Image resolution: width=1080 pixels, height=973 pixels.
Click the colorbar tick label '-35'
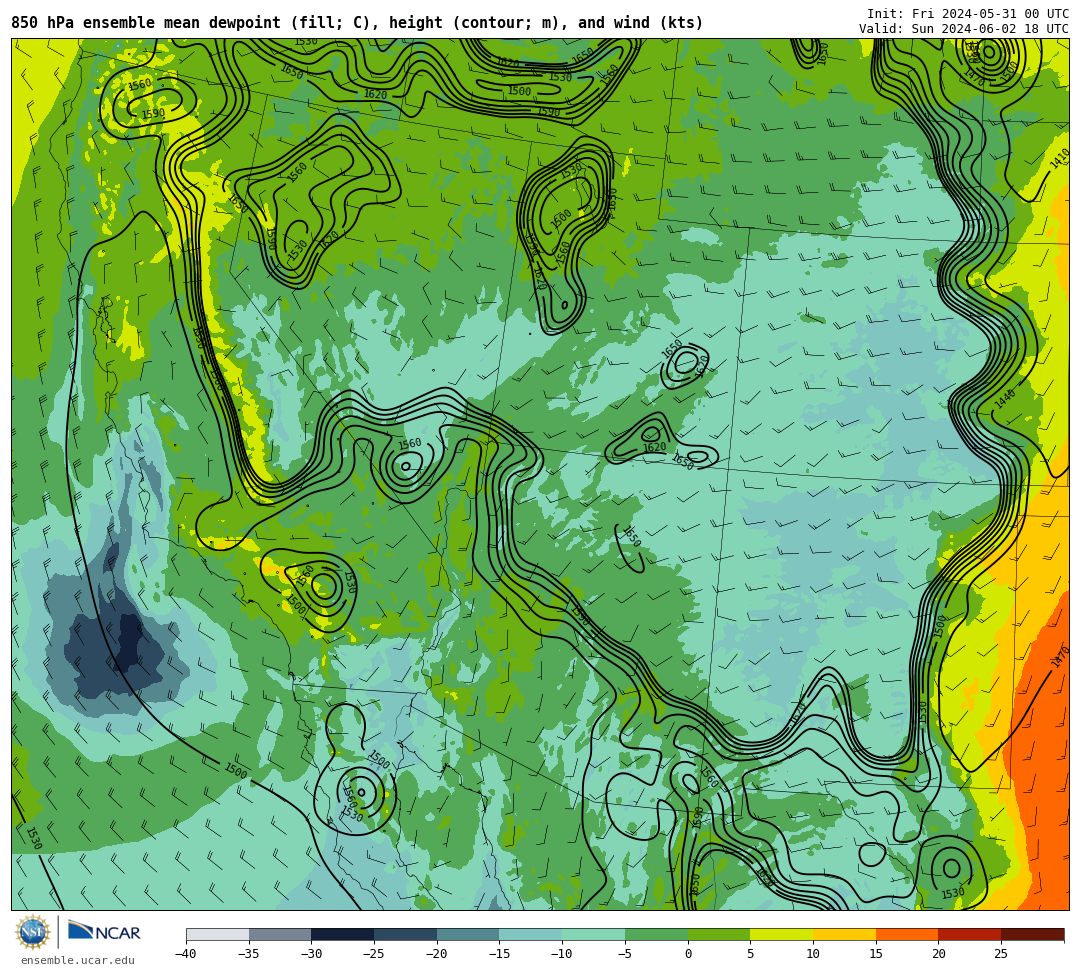point(248,954)
